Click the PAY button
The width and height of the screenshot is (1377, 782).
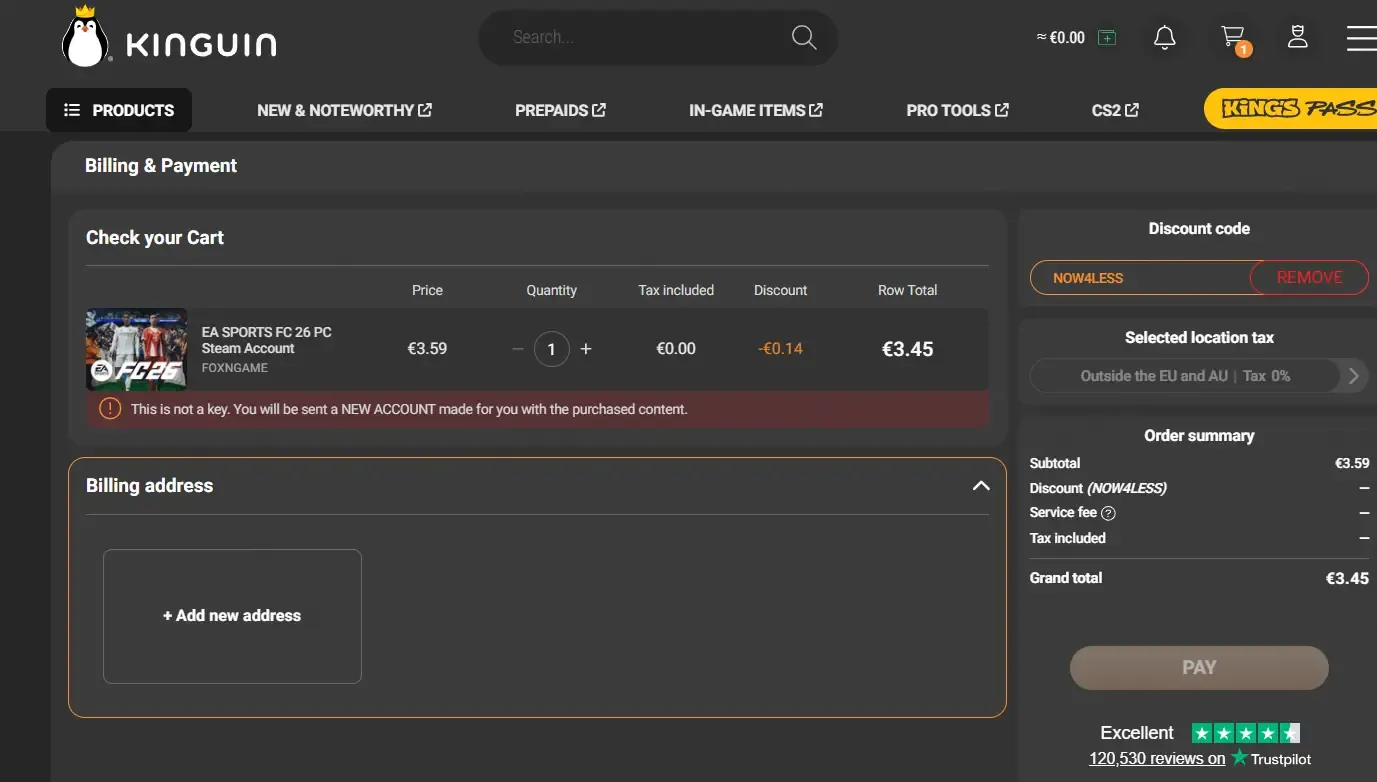(1199, 668)
